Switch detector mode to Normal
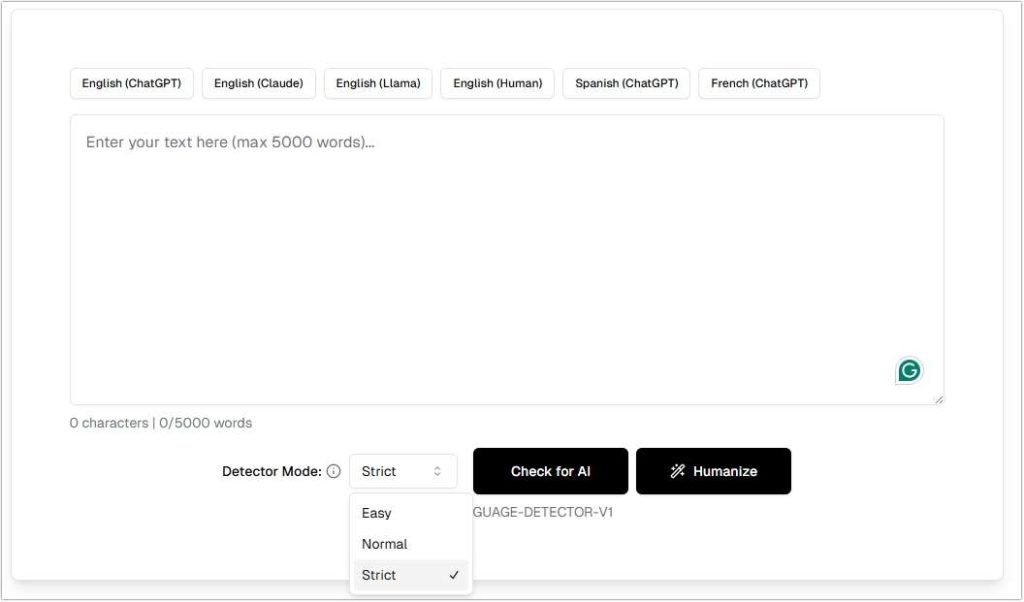The width and height of the screenshot is (1024, 602). (x=384, y=544)
